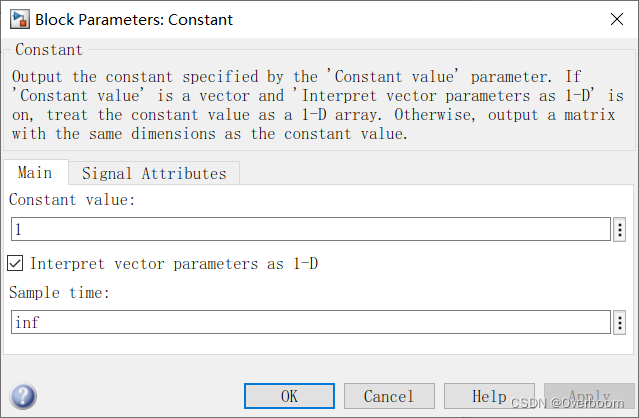Switch to the Main tab
Viewport: 639px width, 418px height.
pyautogui.click(x=35, y=172)
